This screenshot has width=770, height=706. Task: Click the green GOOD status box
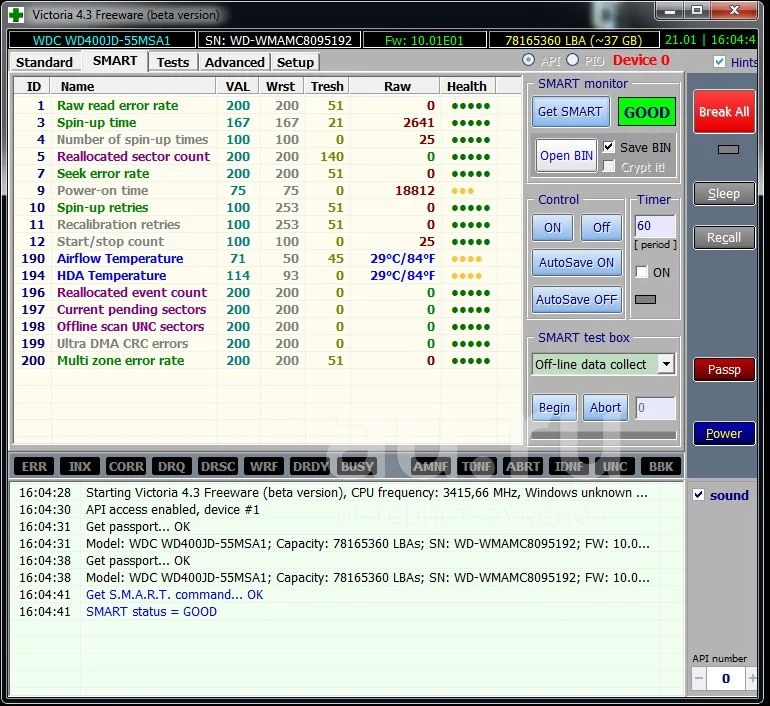click(x=646, y=112)
